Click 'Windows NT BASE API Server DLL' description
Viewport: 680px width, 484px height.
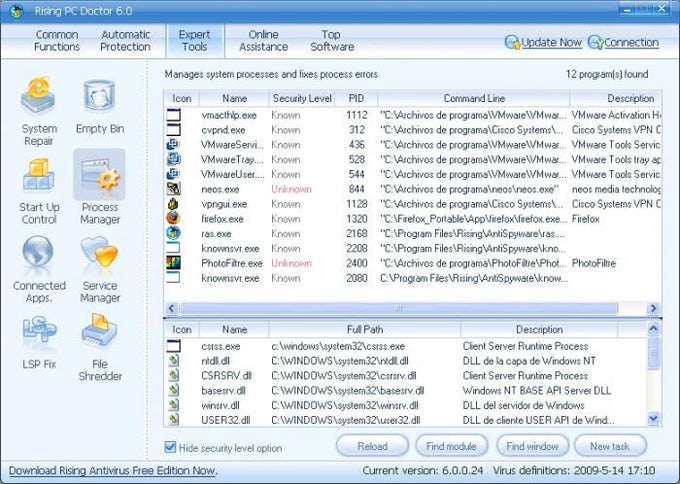tap(537, 390)
